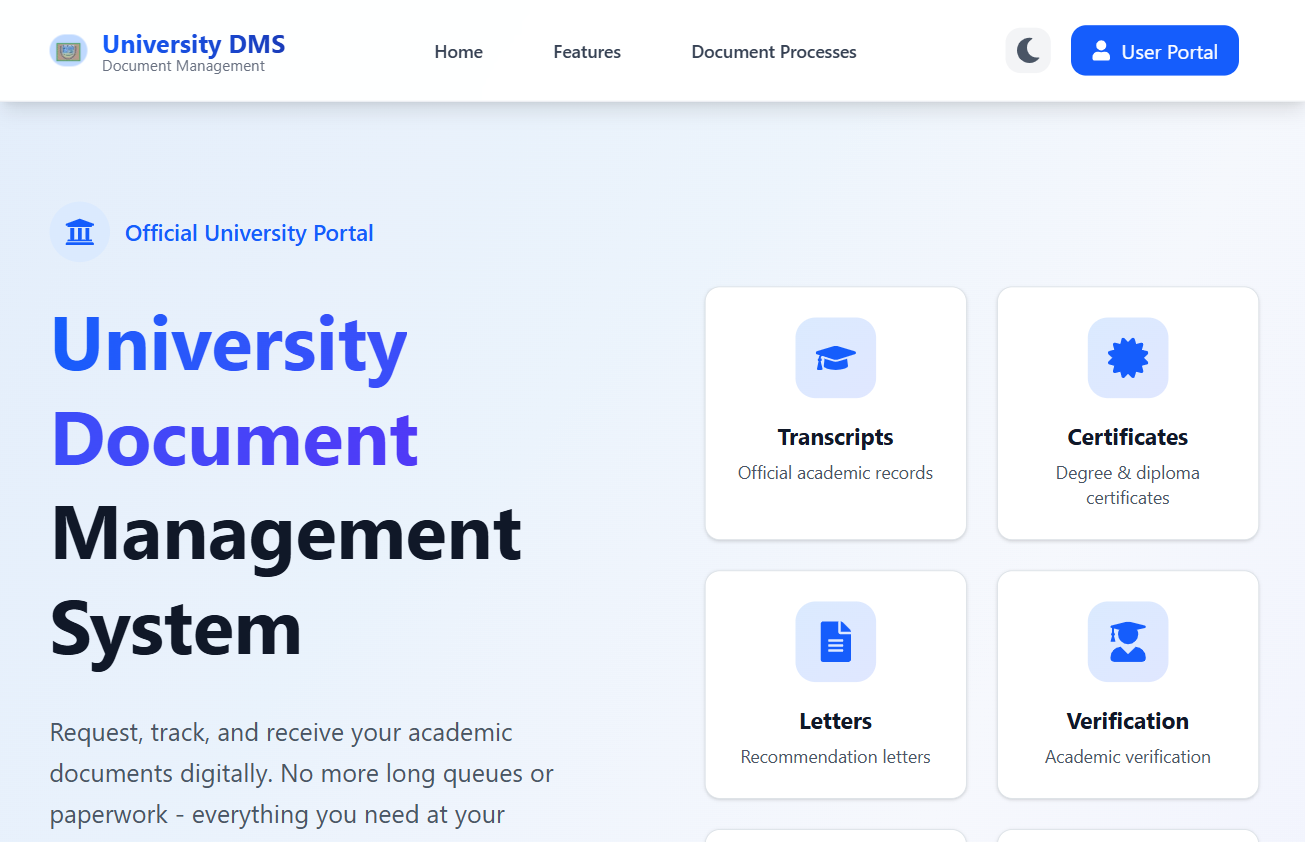This screenshot has width=1305, height=842.
Task: Click the university building icon
Action: tap(79, 232)
